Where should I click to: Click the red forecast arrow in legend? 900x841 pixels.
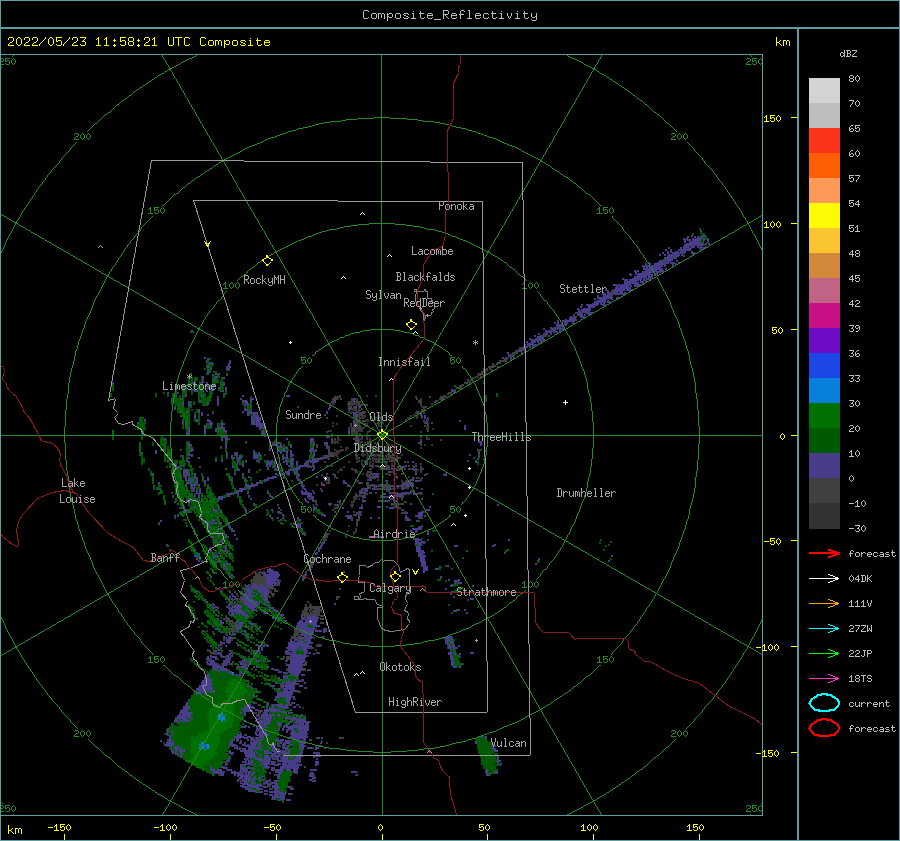(824, 553)
